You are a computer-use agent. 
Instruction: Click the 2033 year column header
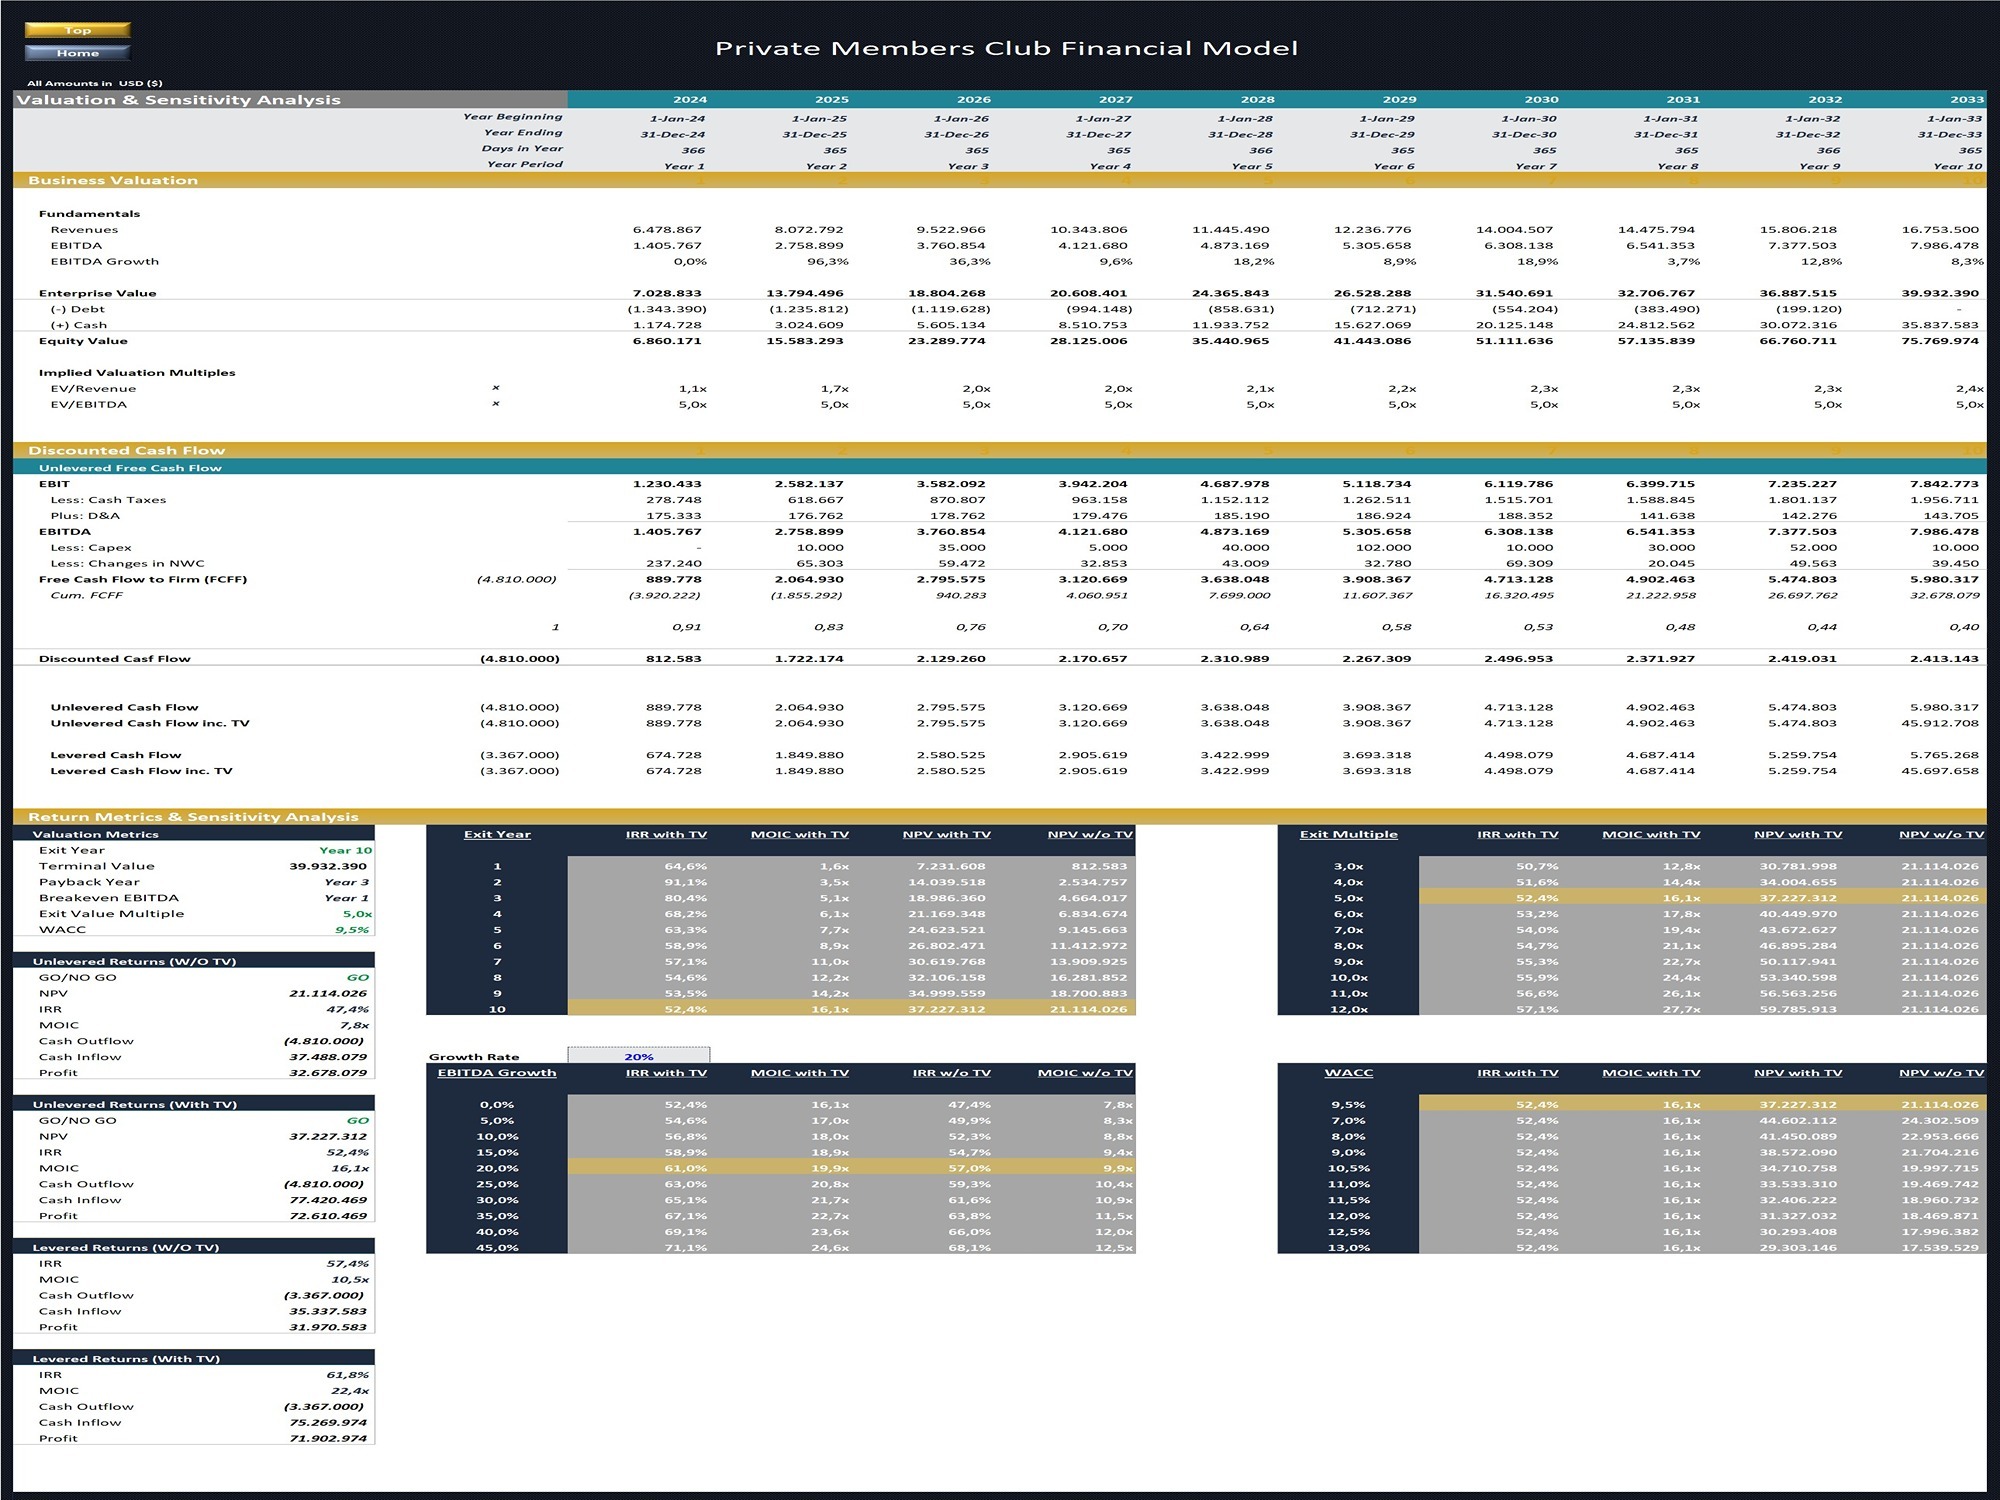tap(1966, 100)
